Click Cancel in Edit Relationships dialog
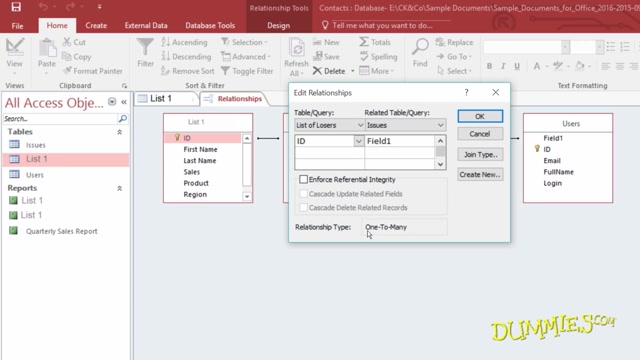 pos(480,133)
